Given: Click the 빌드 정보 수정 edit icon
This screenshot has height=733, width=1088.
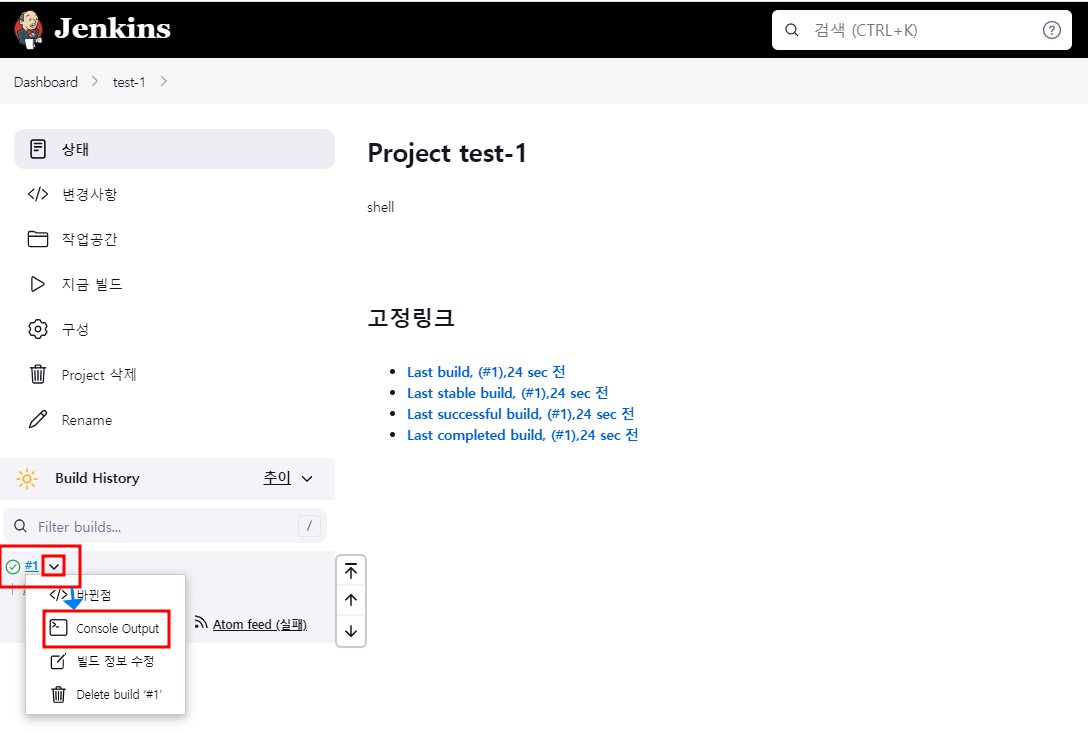Looking at the screenshot, I should [x=58, y=661].
